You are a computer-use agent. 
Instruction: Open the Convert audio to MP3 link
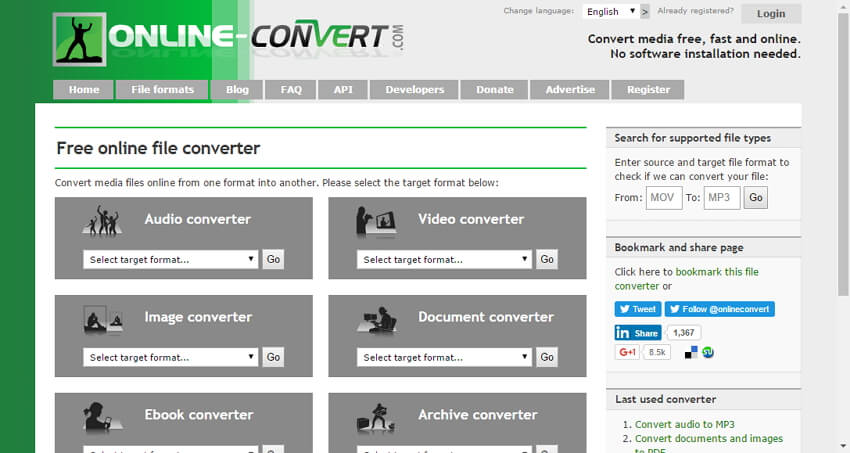pos(685,424)
